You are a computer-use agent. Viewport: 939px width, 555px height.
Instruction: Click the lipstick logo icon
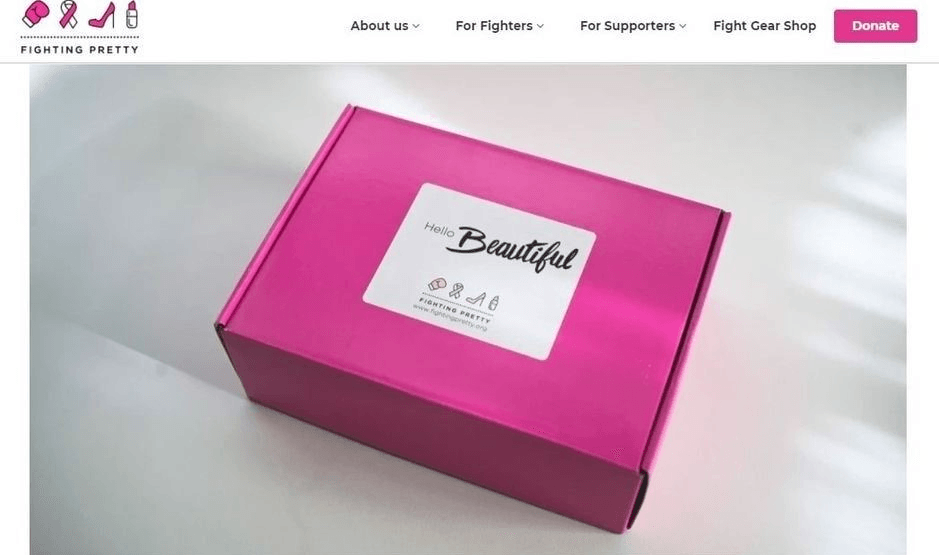pos(132,14)
